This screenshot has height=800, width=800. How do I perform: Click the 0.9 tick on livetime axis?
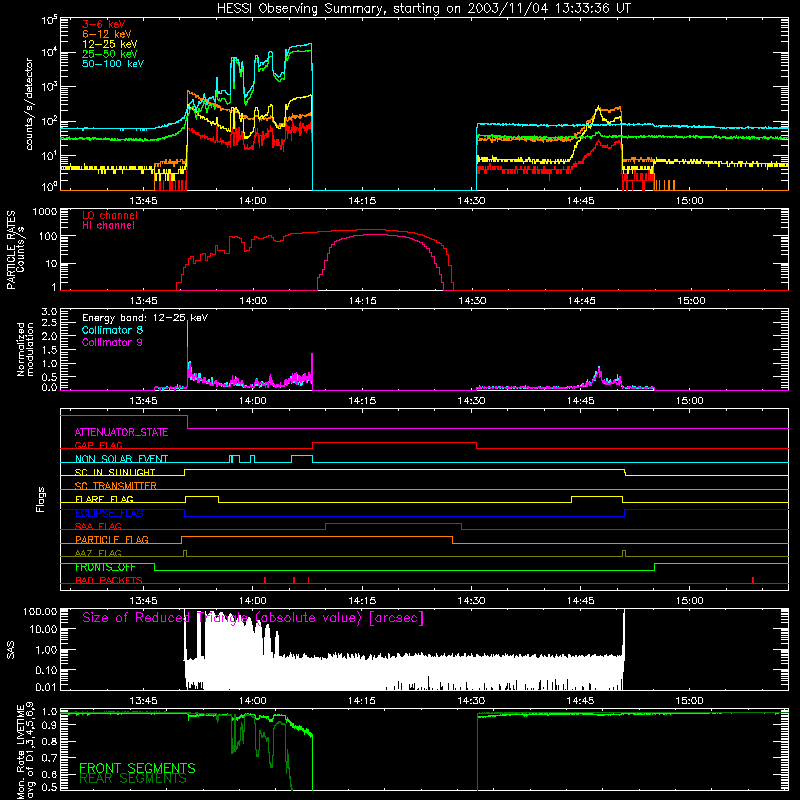[x=49, y=726]
